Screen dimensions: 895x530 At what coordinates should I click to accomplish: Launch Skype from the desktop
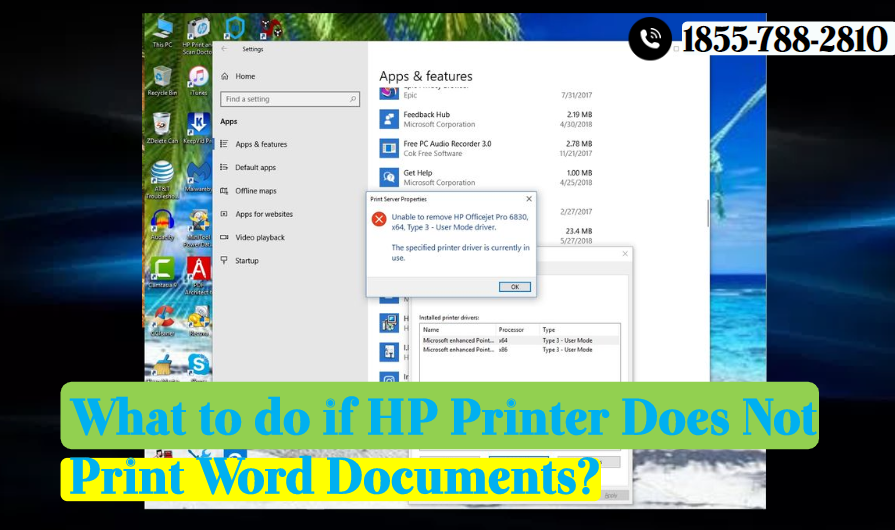(x=199, y=366)
